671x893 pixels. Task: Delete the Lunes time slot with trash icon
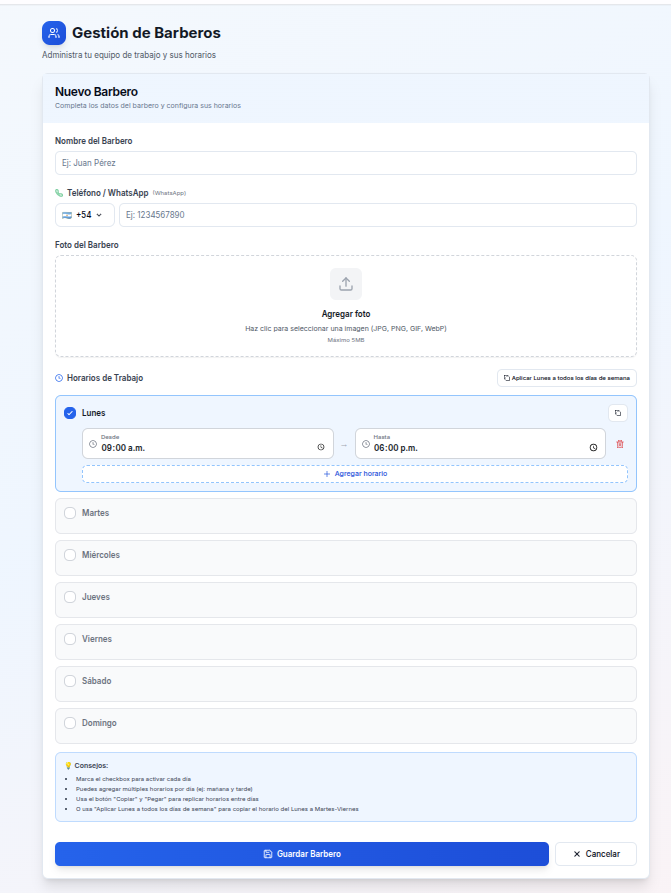pyautogui.click(x=620, y=444)
